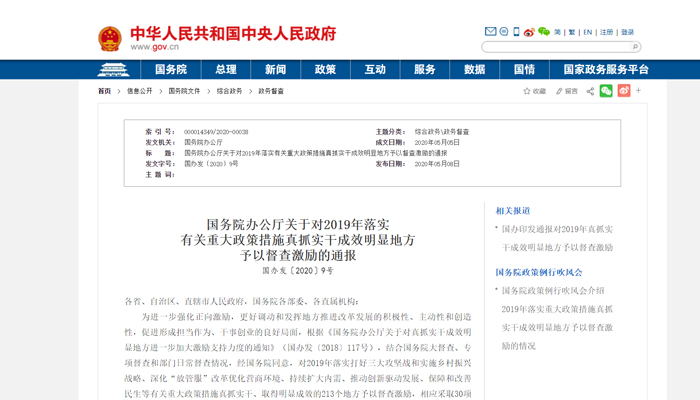Open the email envelope icon in header

coord(490,31)
